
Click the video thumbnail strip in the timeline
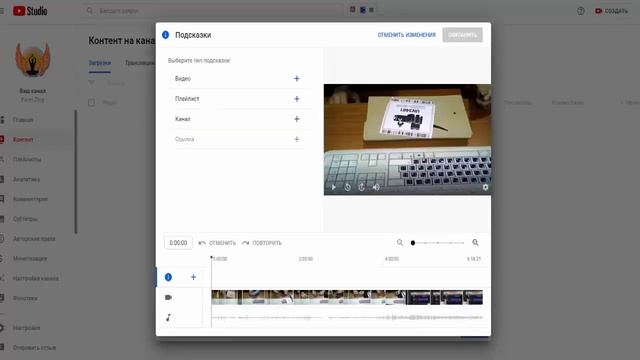[347, 298]
